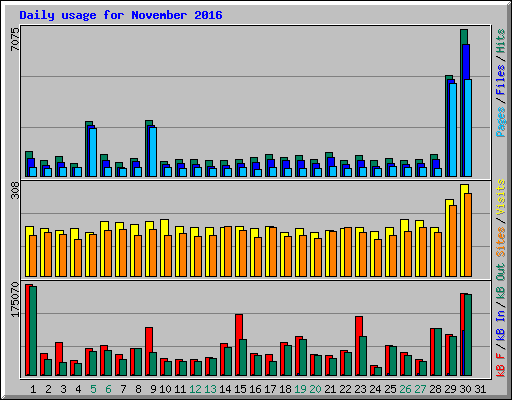
Task: Click day 9 on the x-axis
Action: (x=153, y=389)
